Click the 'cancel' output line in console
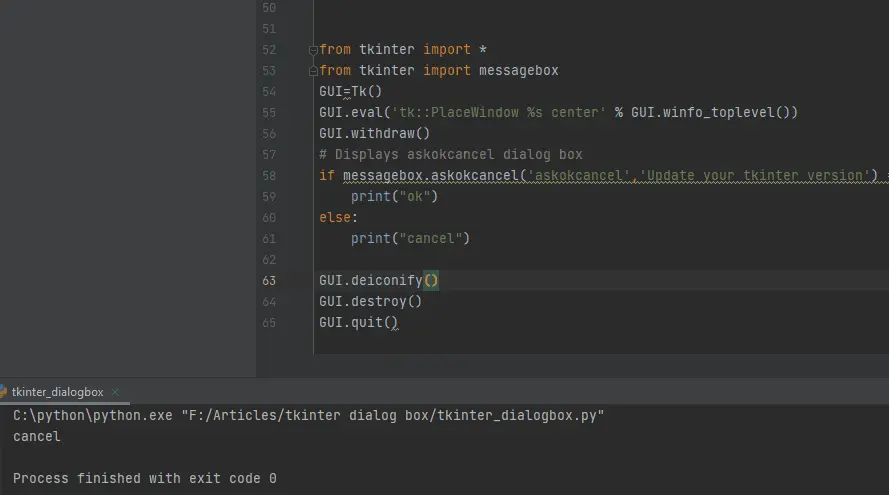 pos(36,437)
